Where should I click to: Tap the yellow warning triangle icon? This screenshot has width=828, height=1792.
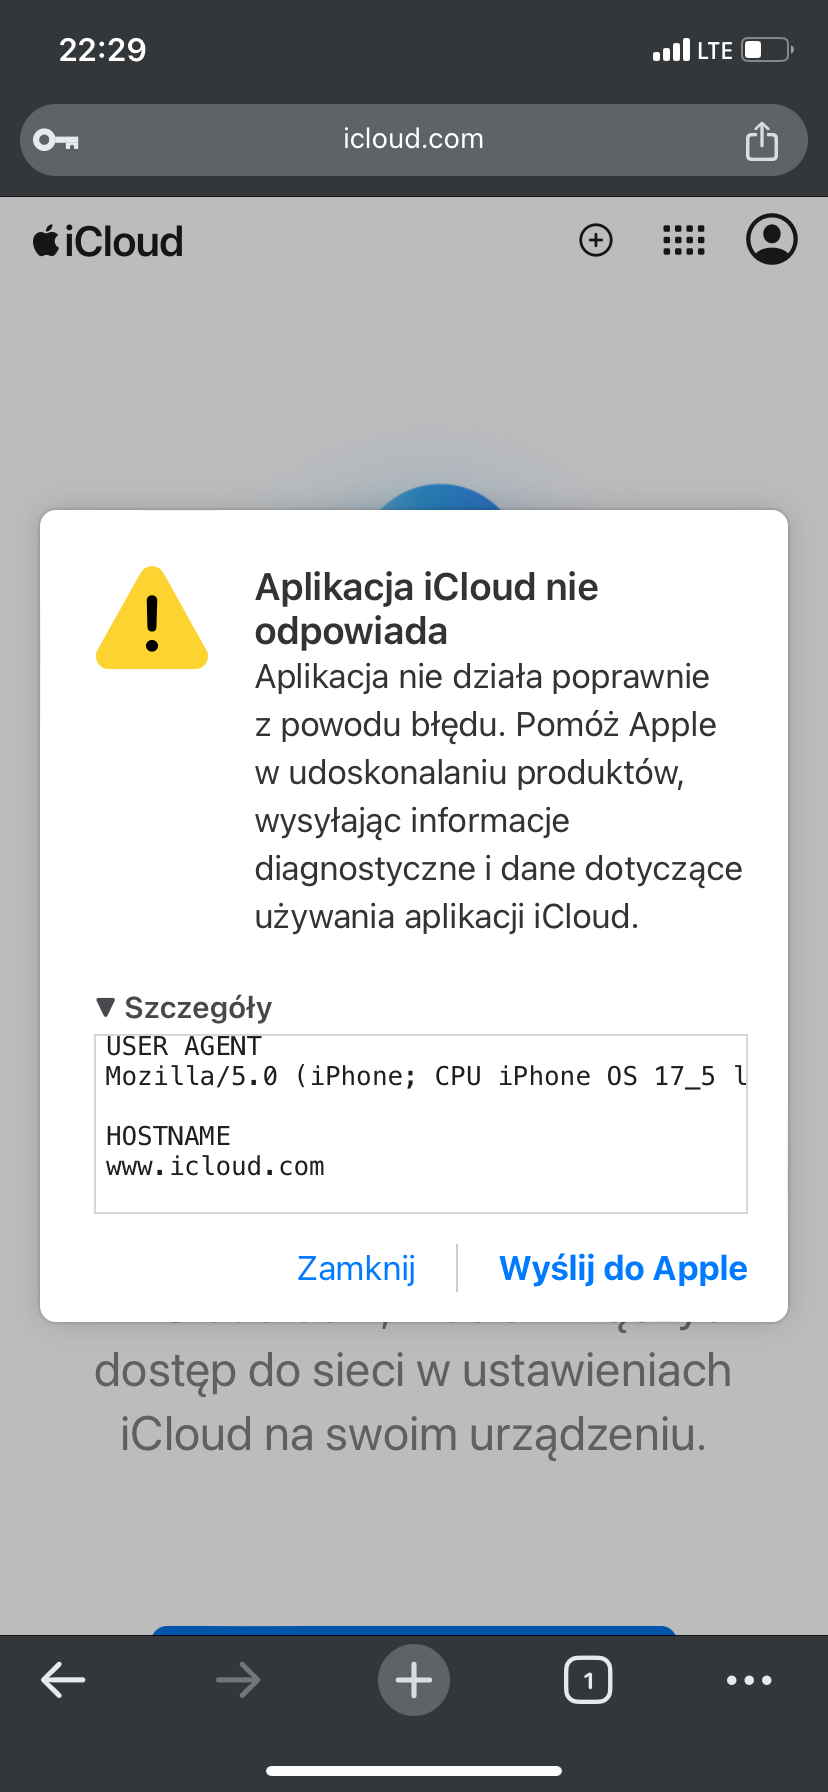(152, 618)
